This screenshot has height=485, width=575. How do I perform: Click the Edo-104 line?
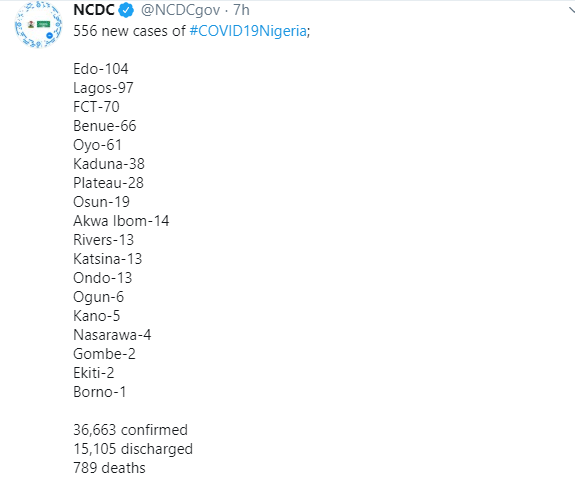(101, 69)
